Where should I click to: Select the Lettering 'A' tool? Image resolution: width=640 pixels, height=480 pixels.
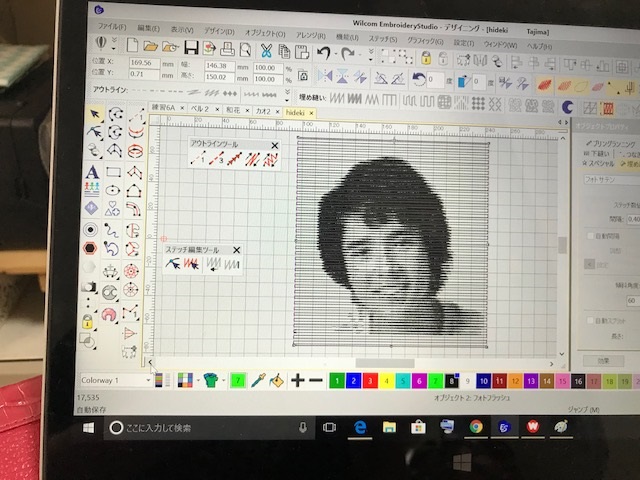coord(92,172)
